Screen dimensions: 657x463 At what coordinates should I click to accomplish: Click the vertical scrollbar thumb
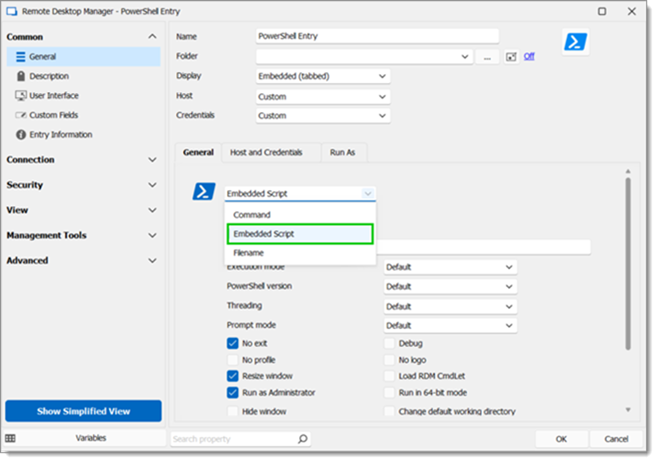[x=628, y=264]
